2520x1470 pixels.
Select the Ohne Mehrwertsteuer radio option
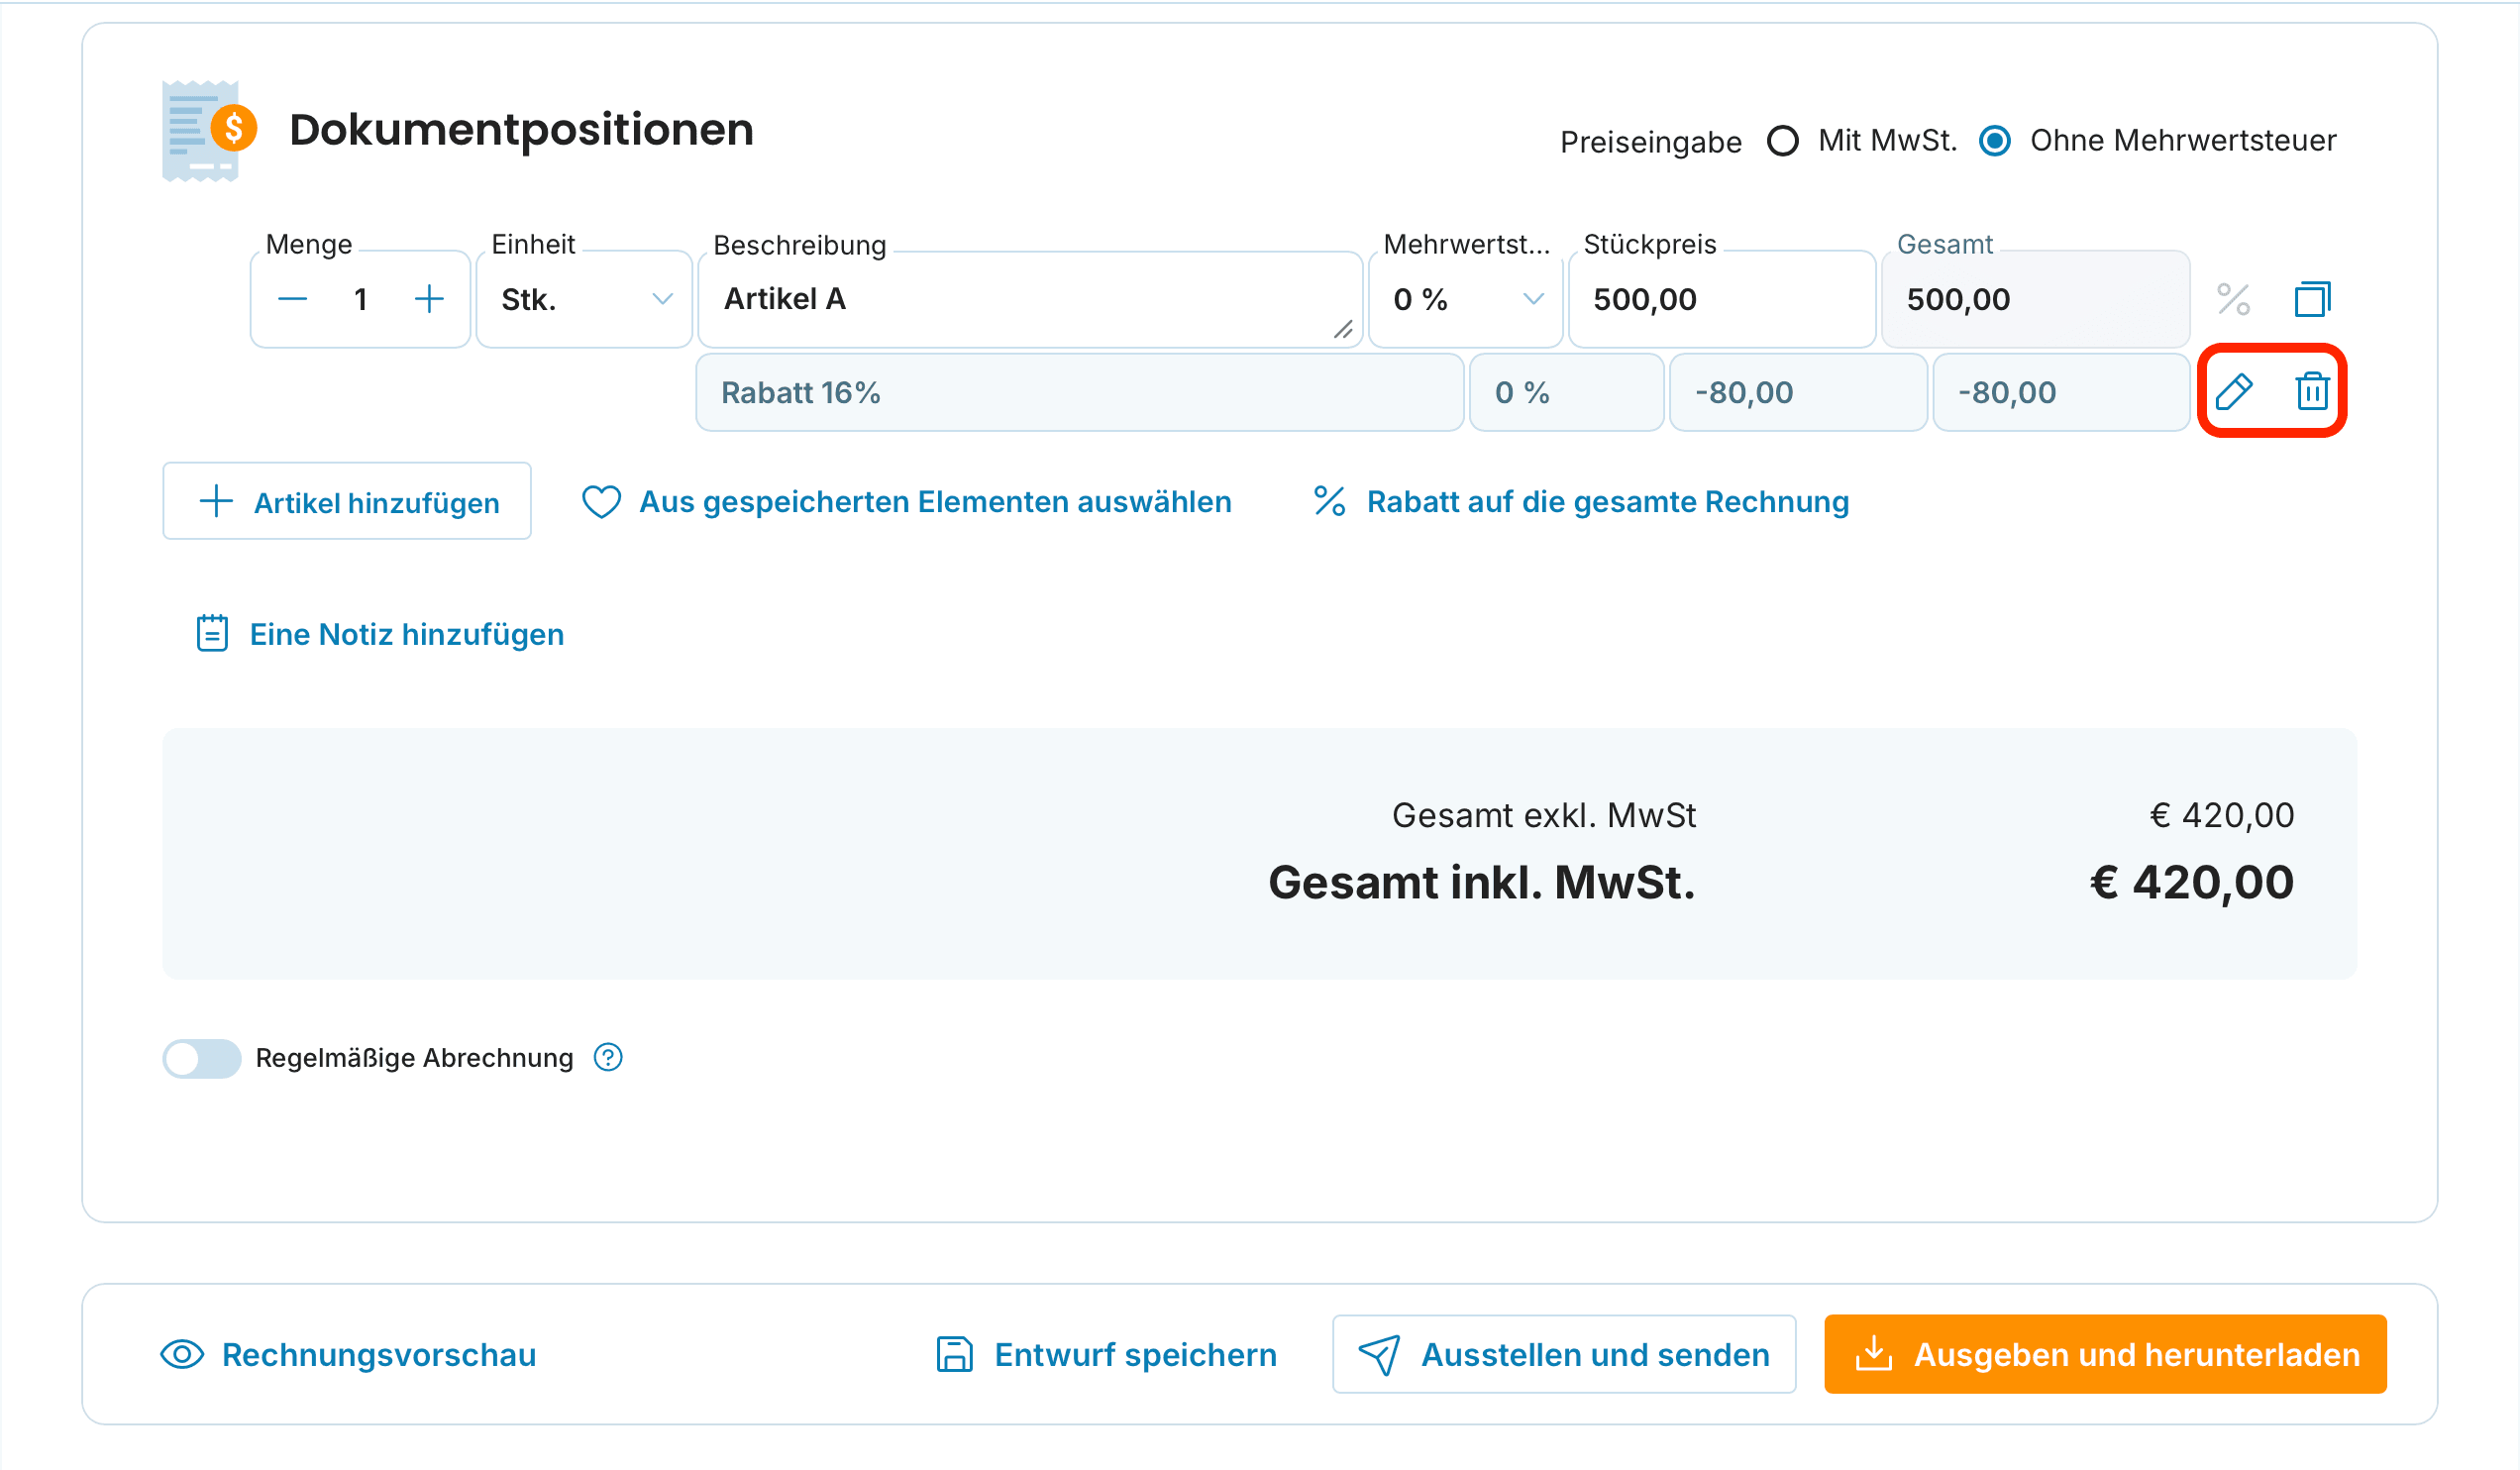point(1995,141)
